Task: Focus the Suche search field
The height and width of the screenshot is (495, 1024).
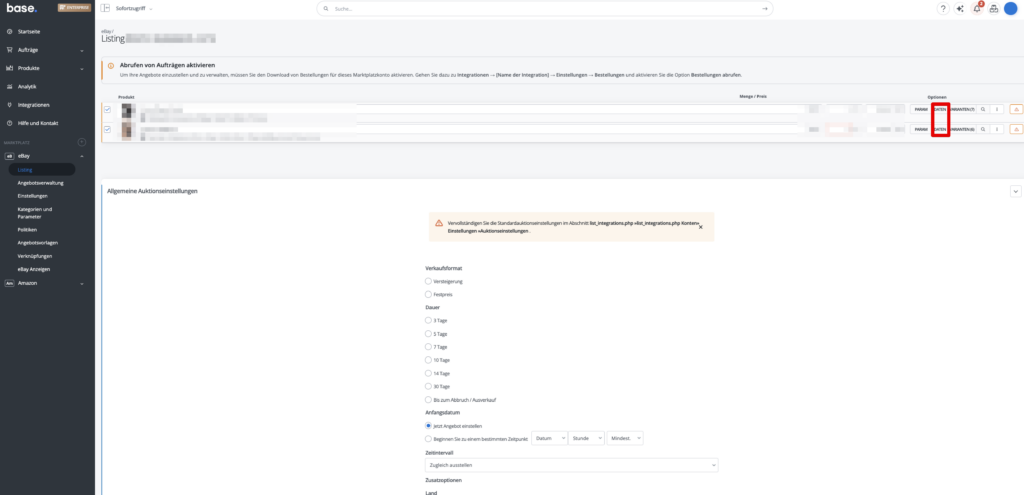Action: coord(545,8)
